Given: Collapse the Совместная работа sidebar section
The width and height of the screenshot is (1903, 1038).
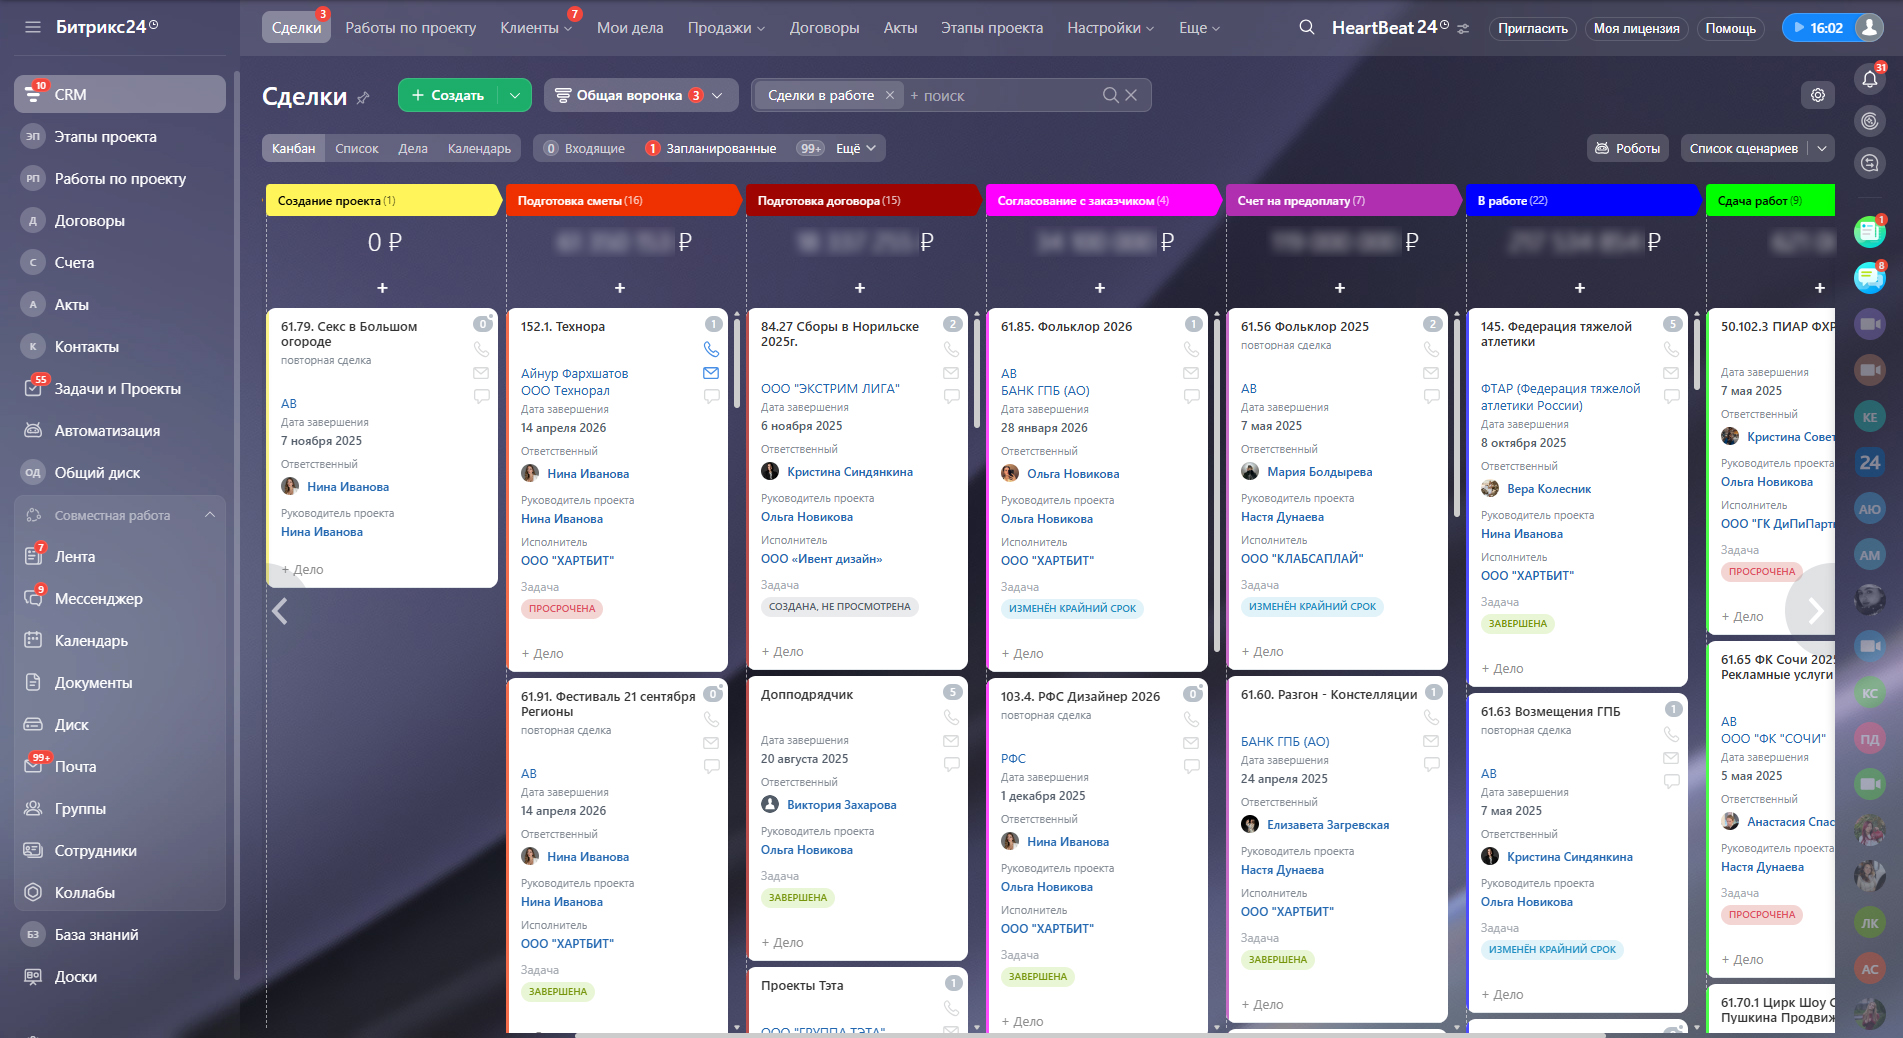Looking at the screenshot, I should point(210,515).
